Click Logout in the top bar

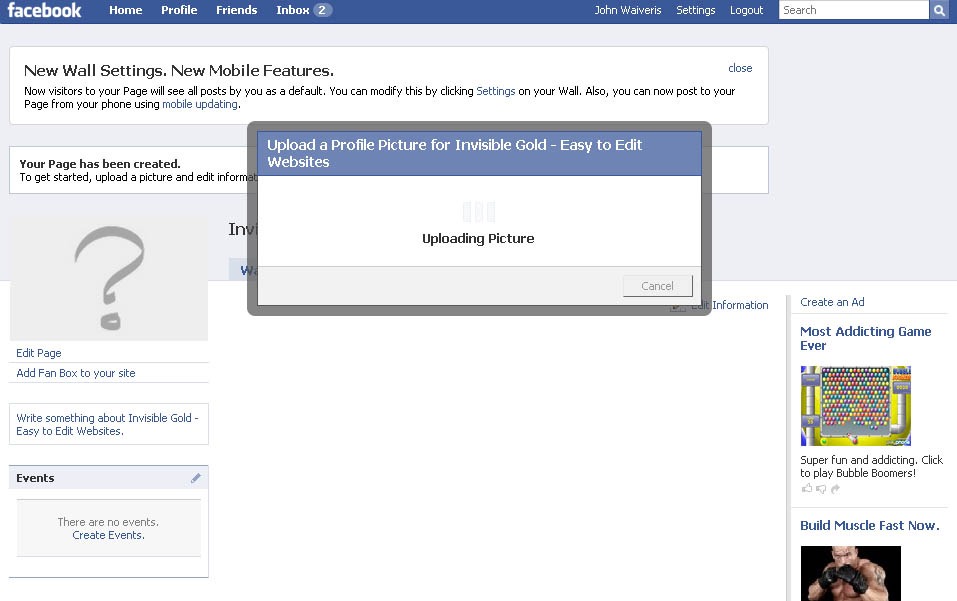[746, 10]
